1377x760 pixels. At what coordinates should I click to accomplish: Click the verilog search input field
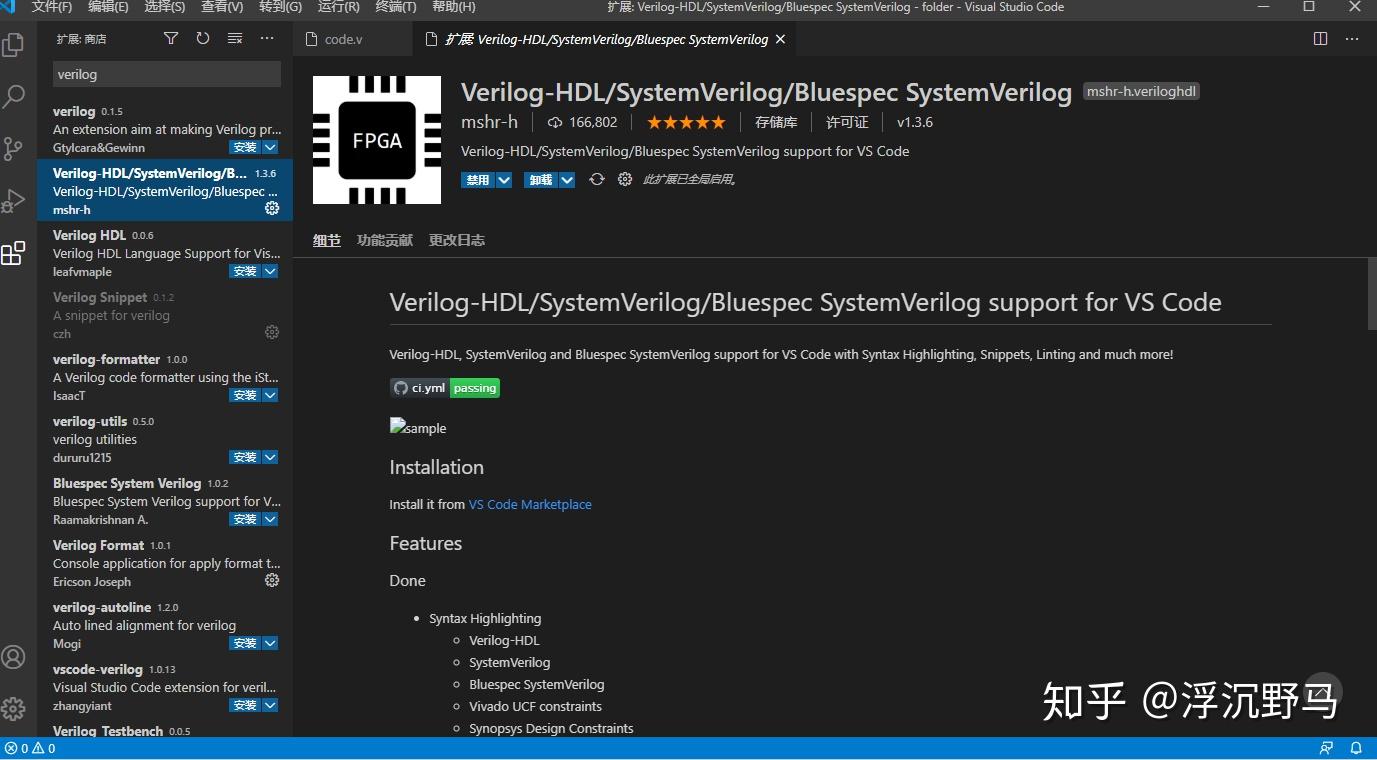pyautogui.click(x=166, y=74)
